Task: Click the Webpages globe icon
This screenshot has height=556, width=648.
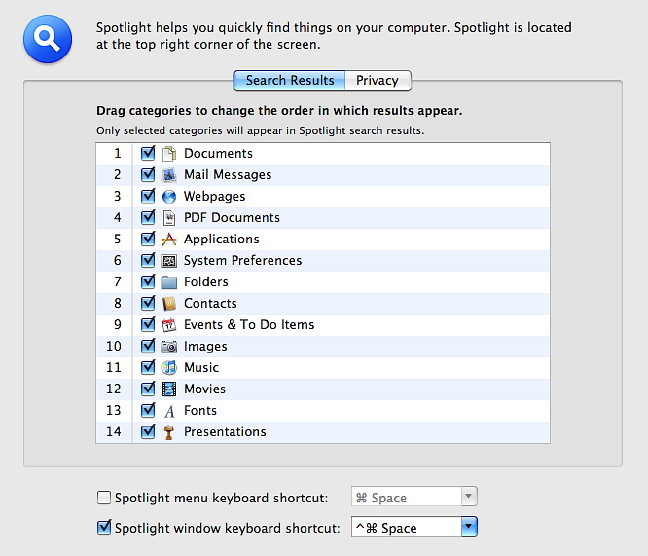Action: 169,197
